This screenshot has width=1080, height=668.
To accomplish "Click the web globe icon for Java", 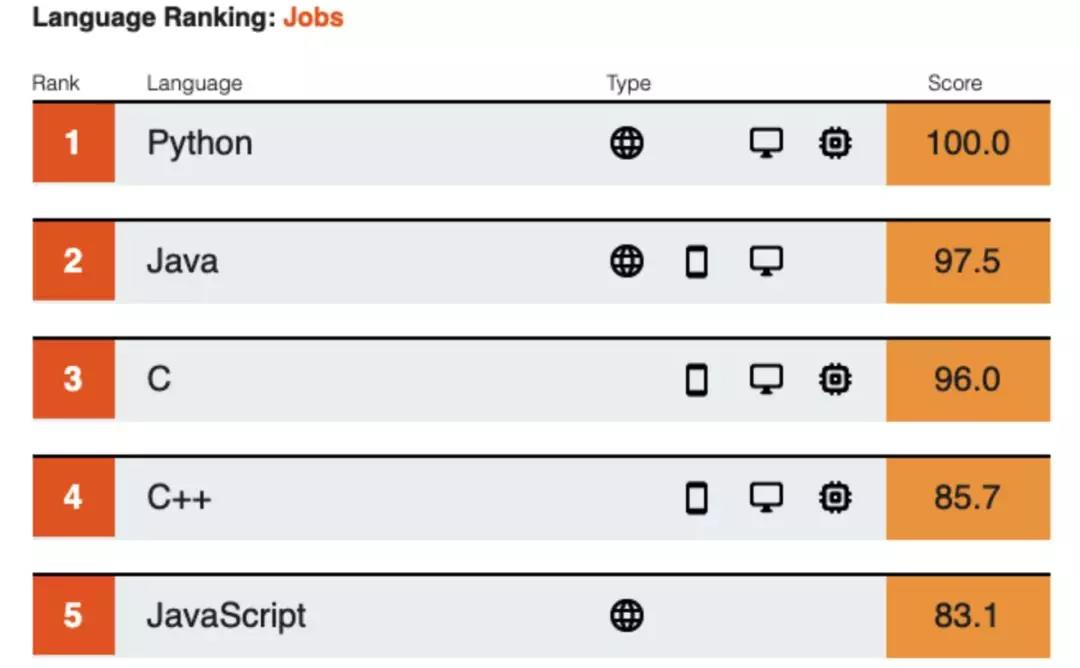I will point(627,262).
